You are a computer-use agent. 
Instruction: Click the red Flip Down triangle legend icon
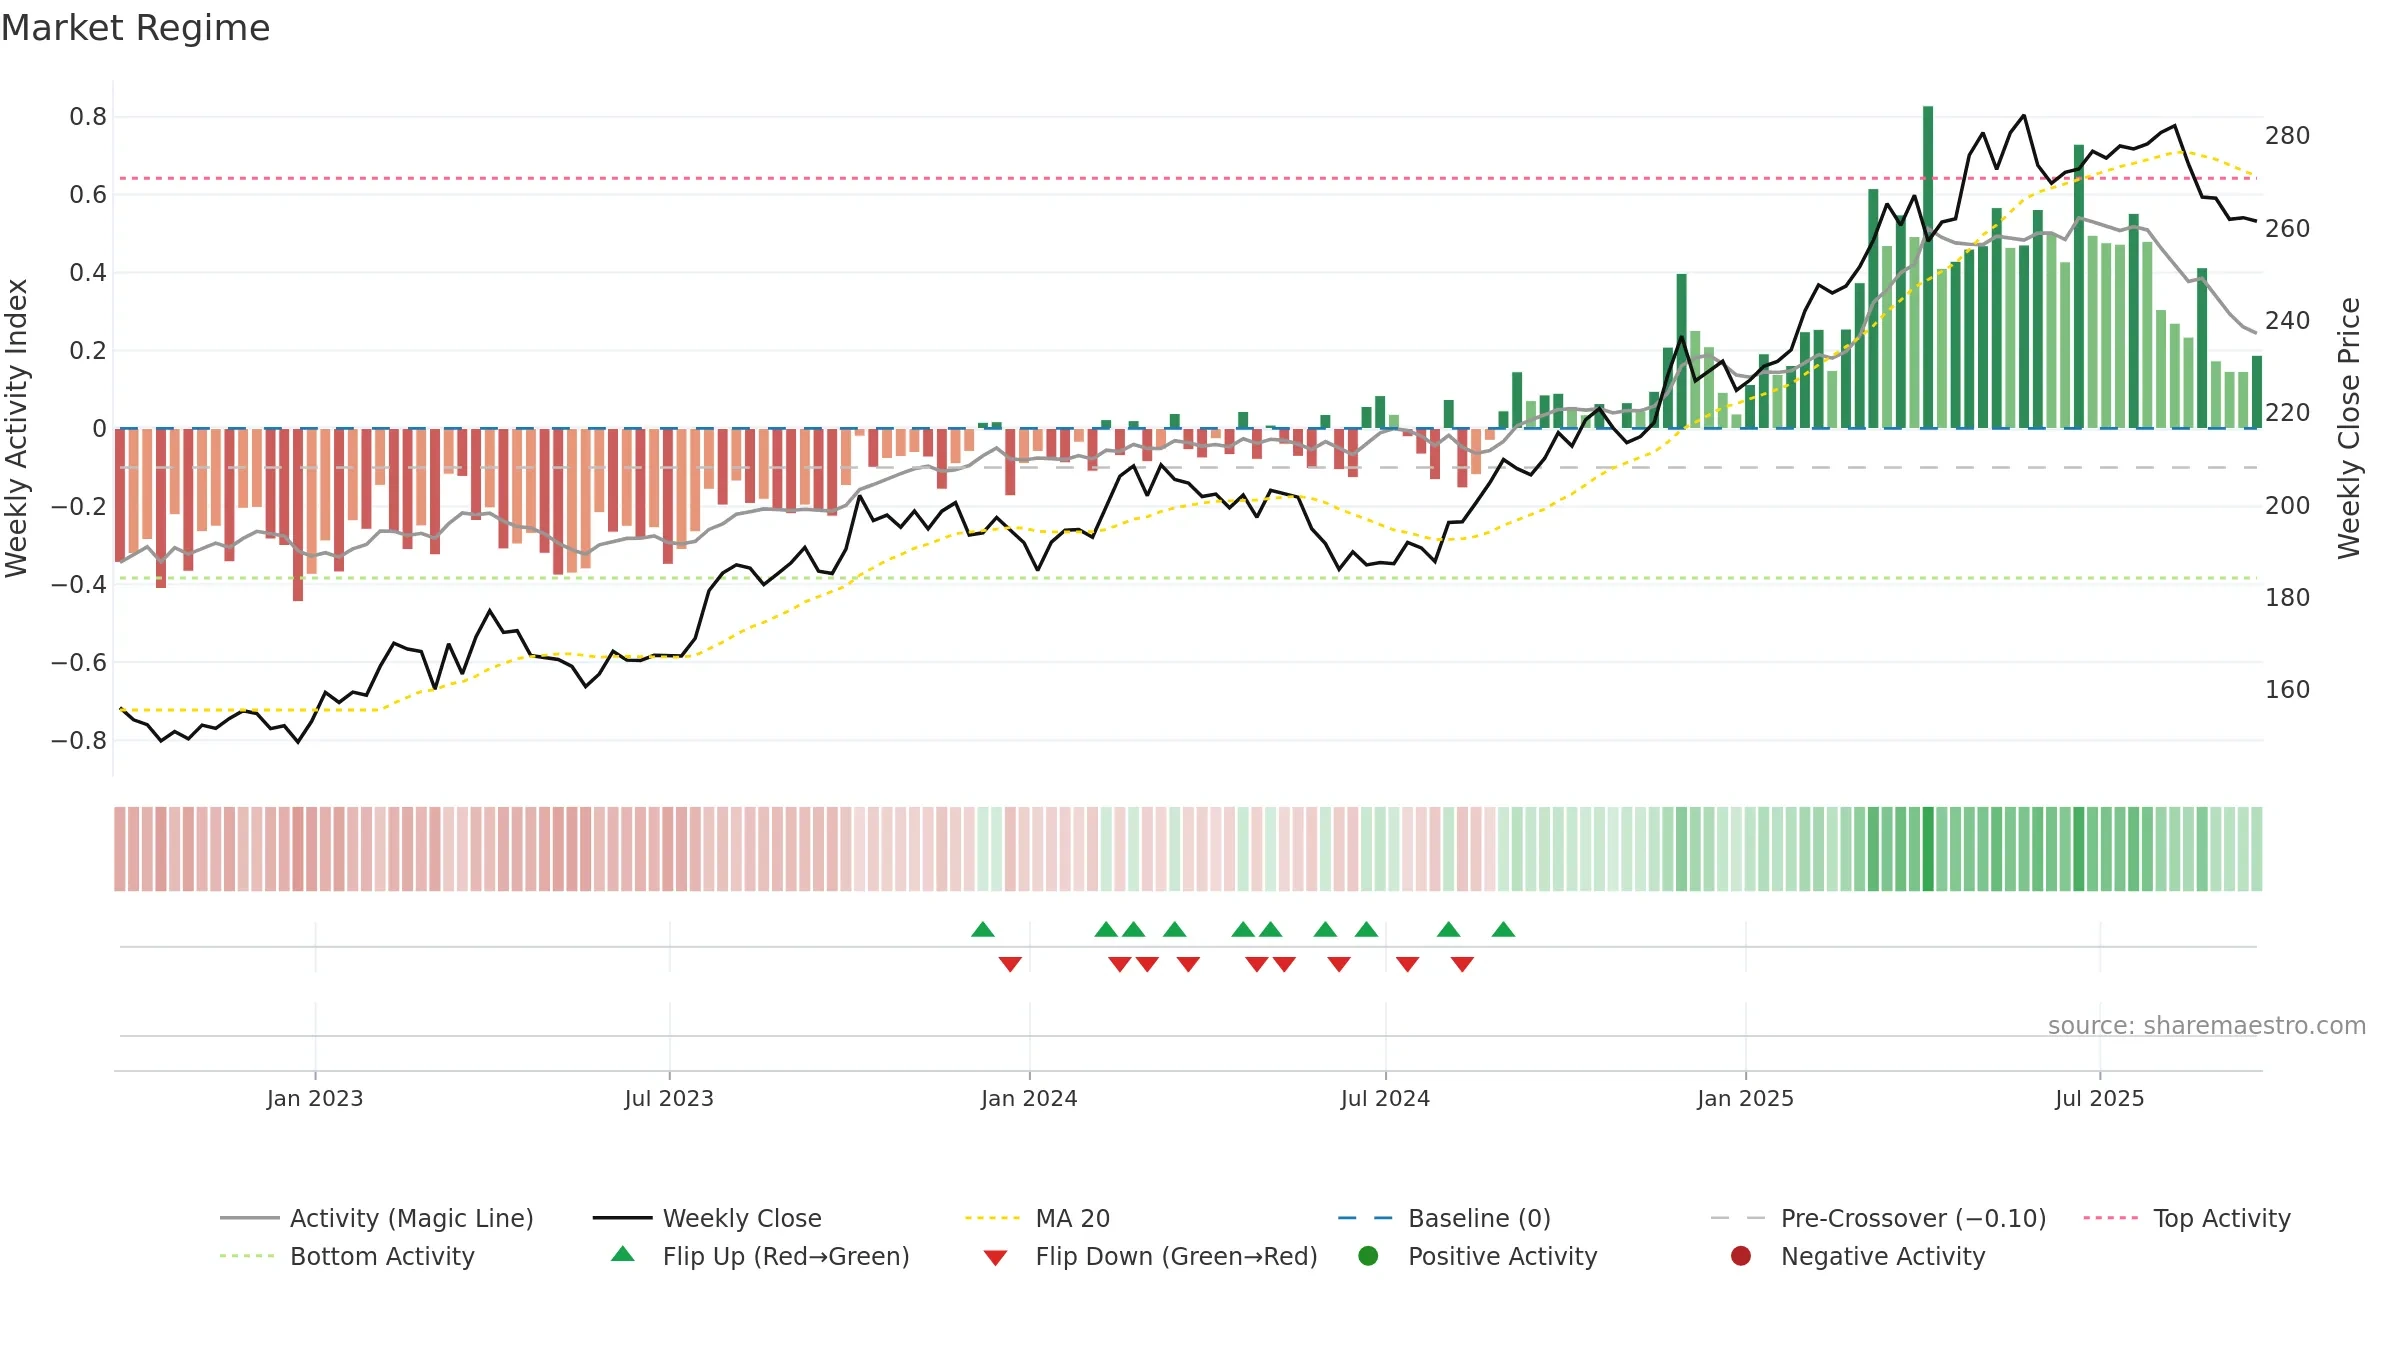click(995, 1257)
